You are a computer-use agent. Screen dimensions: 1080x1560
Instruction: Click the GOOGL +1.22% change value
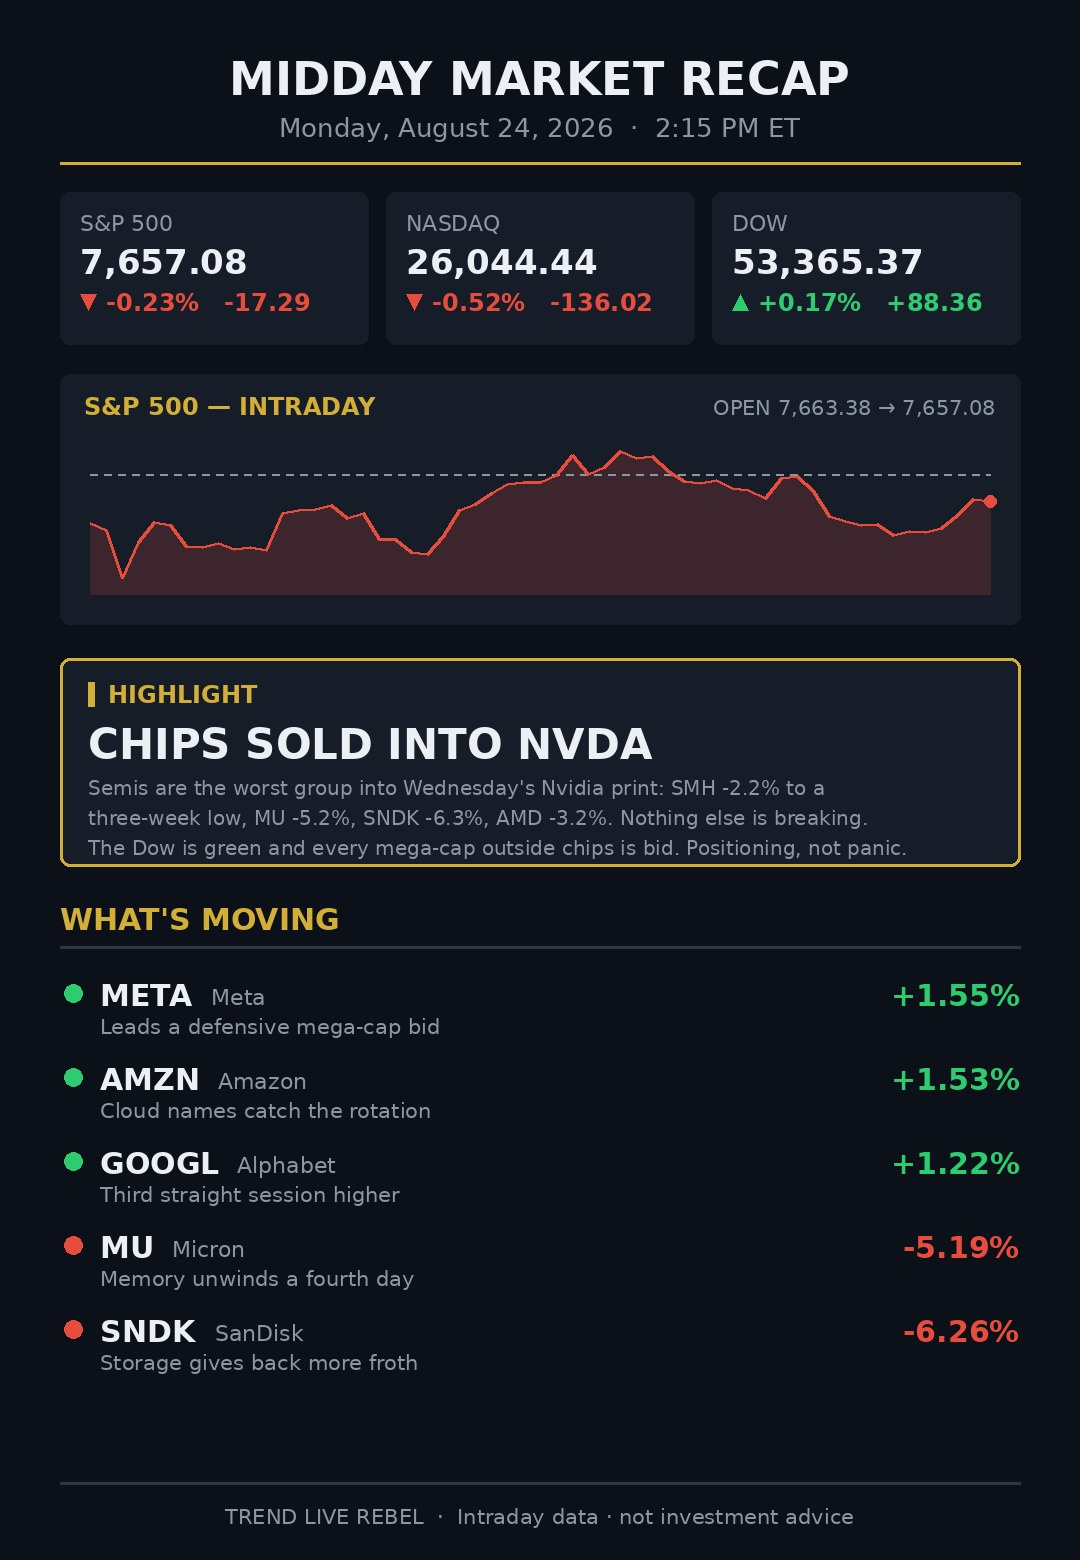click(955, 1164)
